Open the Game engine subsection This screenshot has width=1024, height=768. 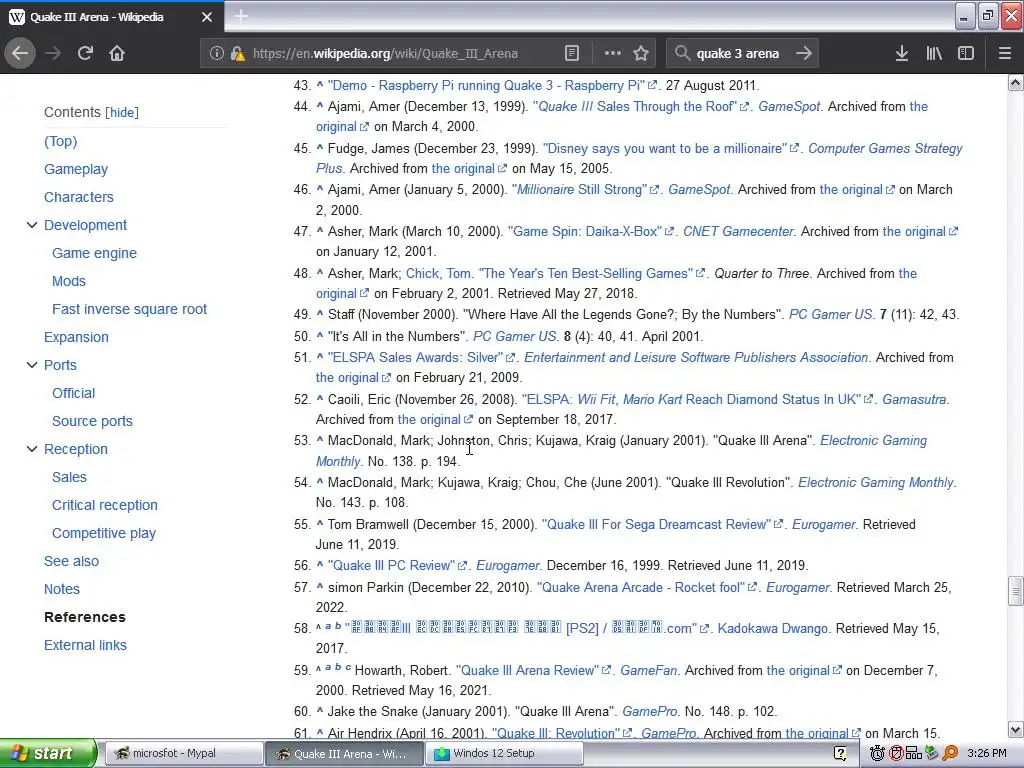94,253
